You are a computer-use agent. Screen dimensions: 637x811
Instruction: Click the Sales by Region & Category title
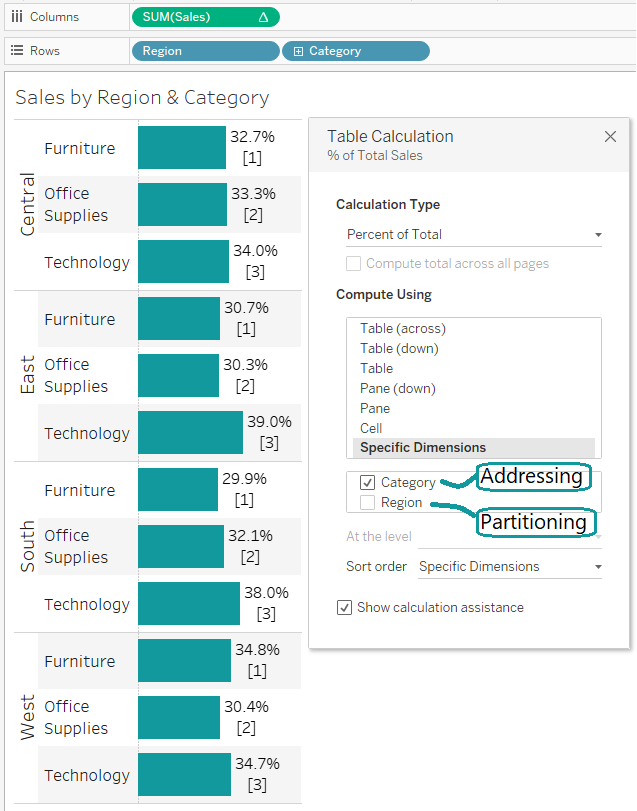point(143,98)
